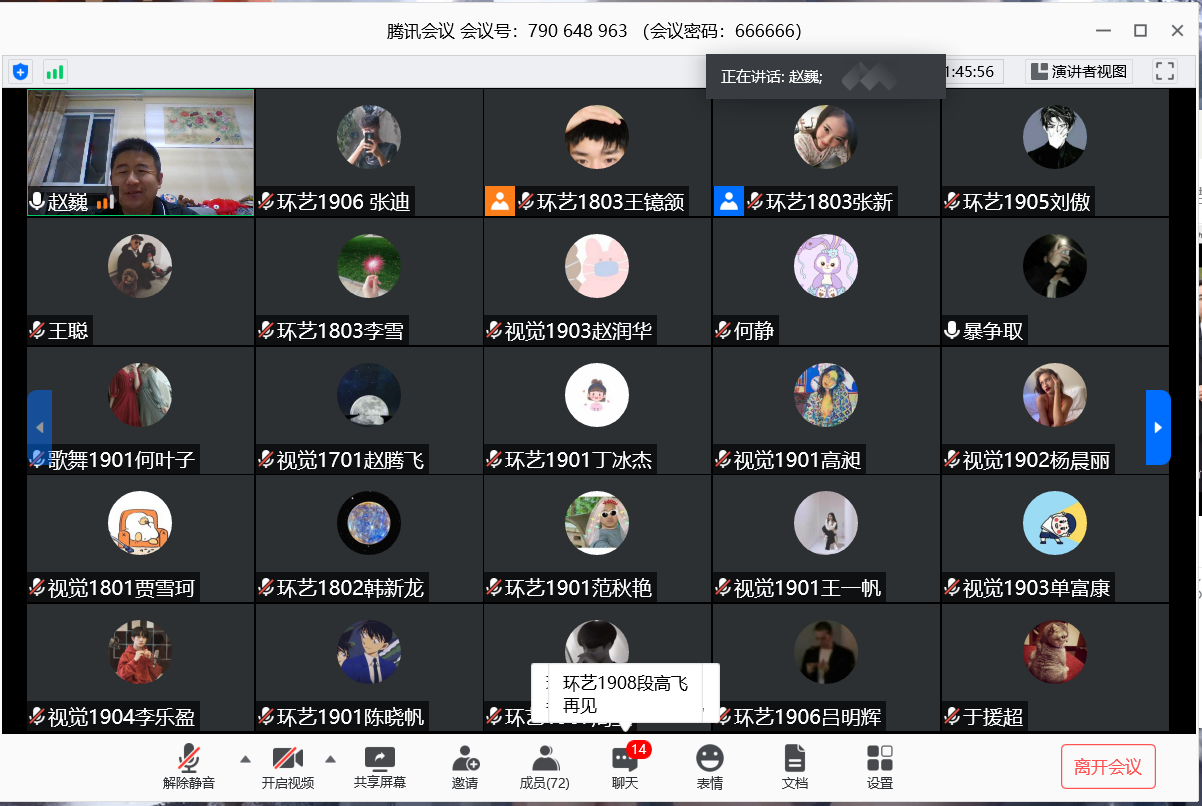This screenshot has height=806, width=1202.
Task: Check the green network signal icon
Action: (x=54, y=72)
